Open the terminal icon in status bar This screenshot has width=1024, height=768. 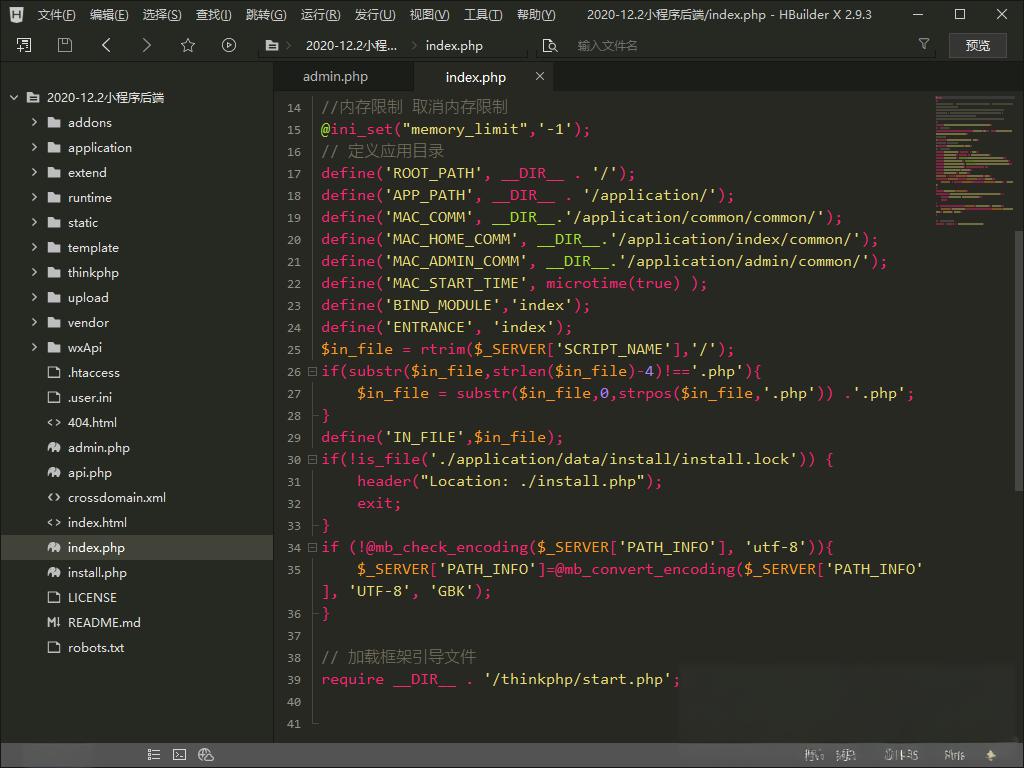coord(179,755)
